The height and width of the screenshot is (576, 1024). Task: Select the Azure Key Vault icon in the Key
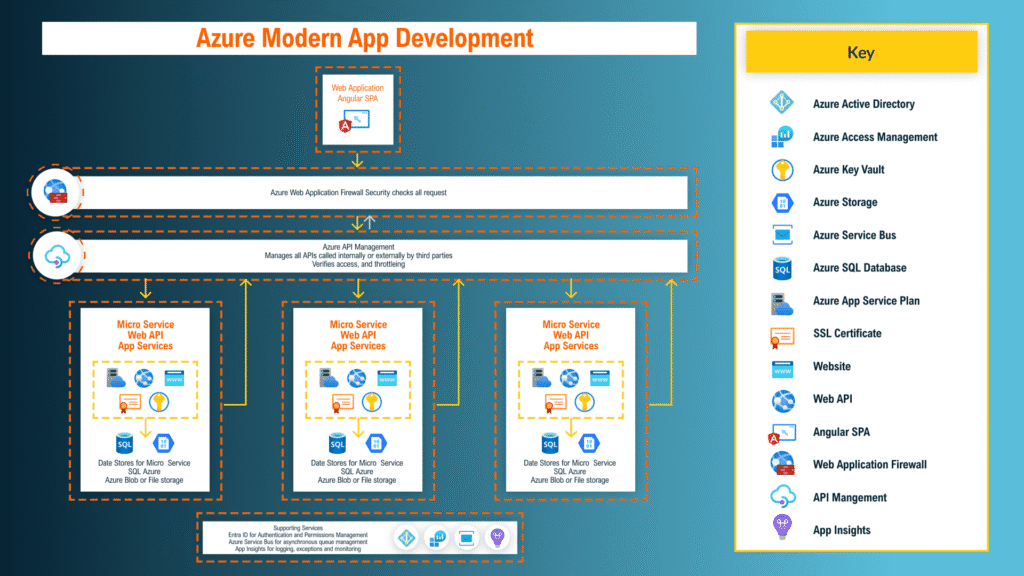pyautogui.click(x=781, y=169)
